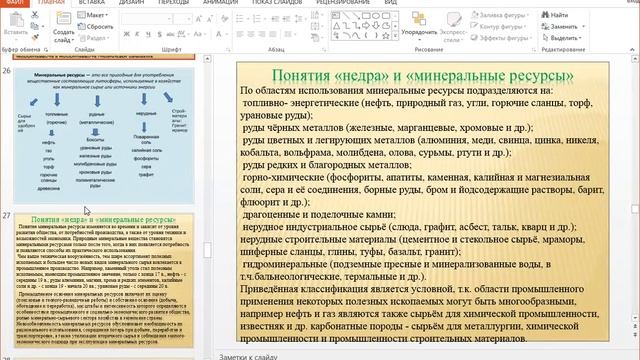The image size is (640, 360).
Task: Open the Заливка фигуры dropdown
Action: coord(500,15)
